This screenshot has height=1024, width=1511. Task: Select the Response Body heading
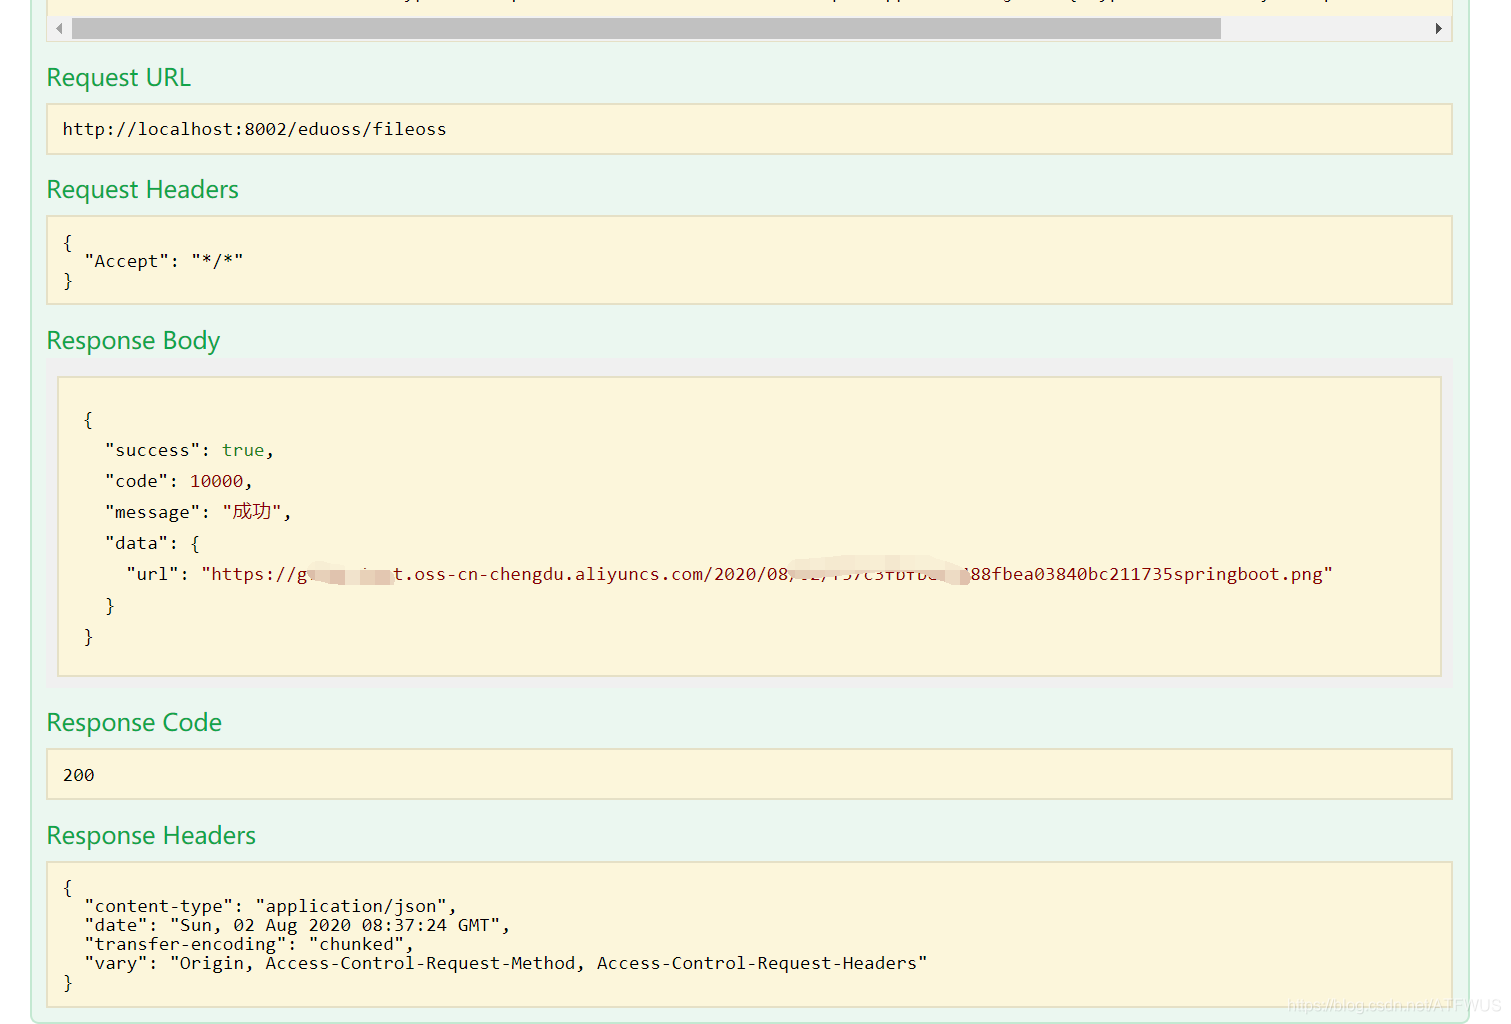(x=133, y=340)
